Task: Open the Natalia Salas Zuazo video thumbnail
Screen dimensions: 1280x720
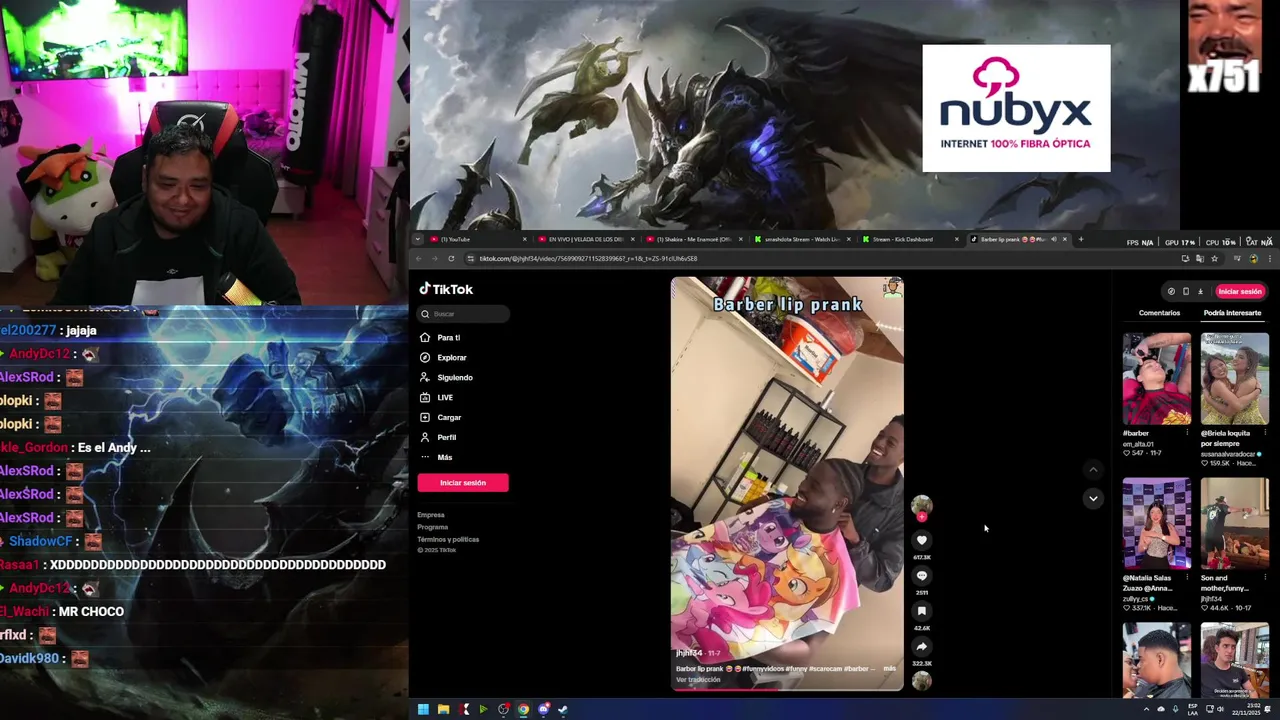Action: click(1156, 523)
